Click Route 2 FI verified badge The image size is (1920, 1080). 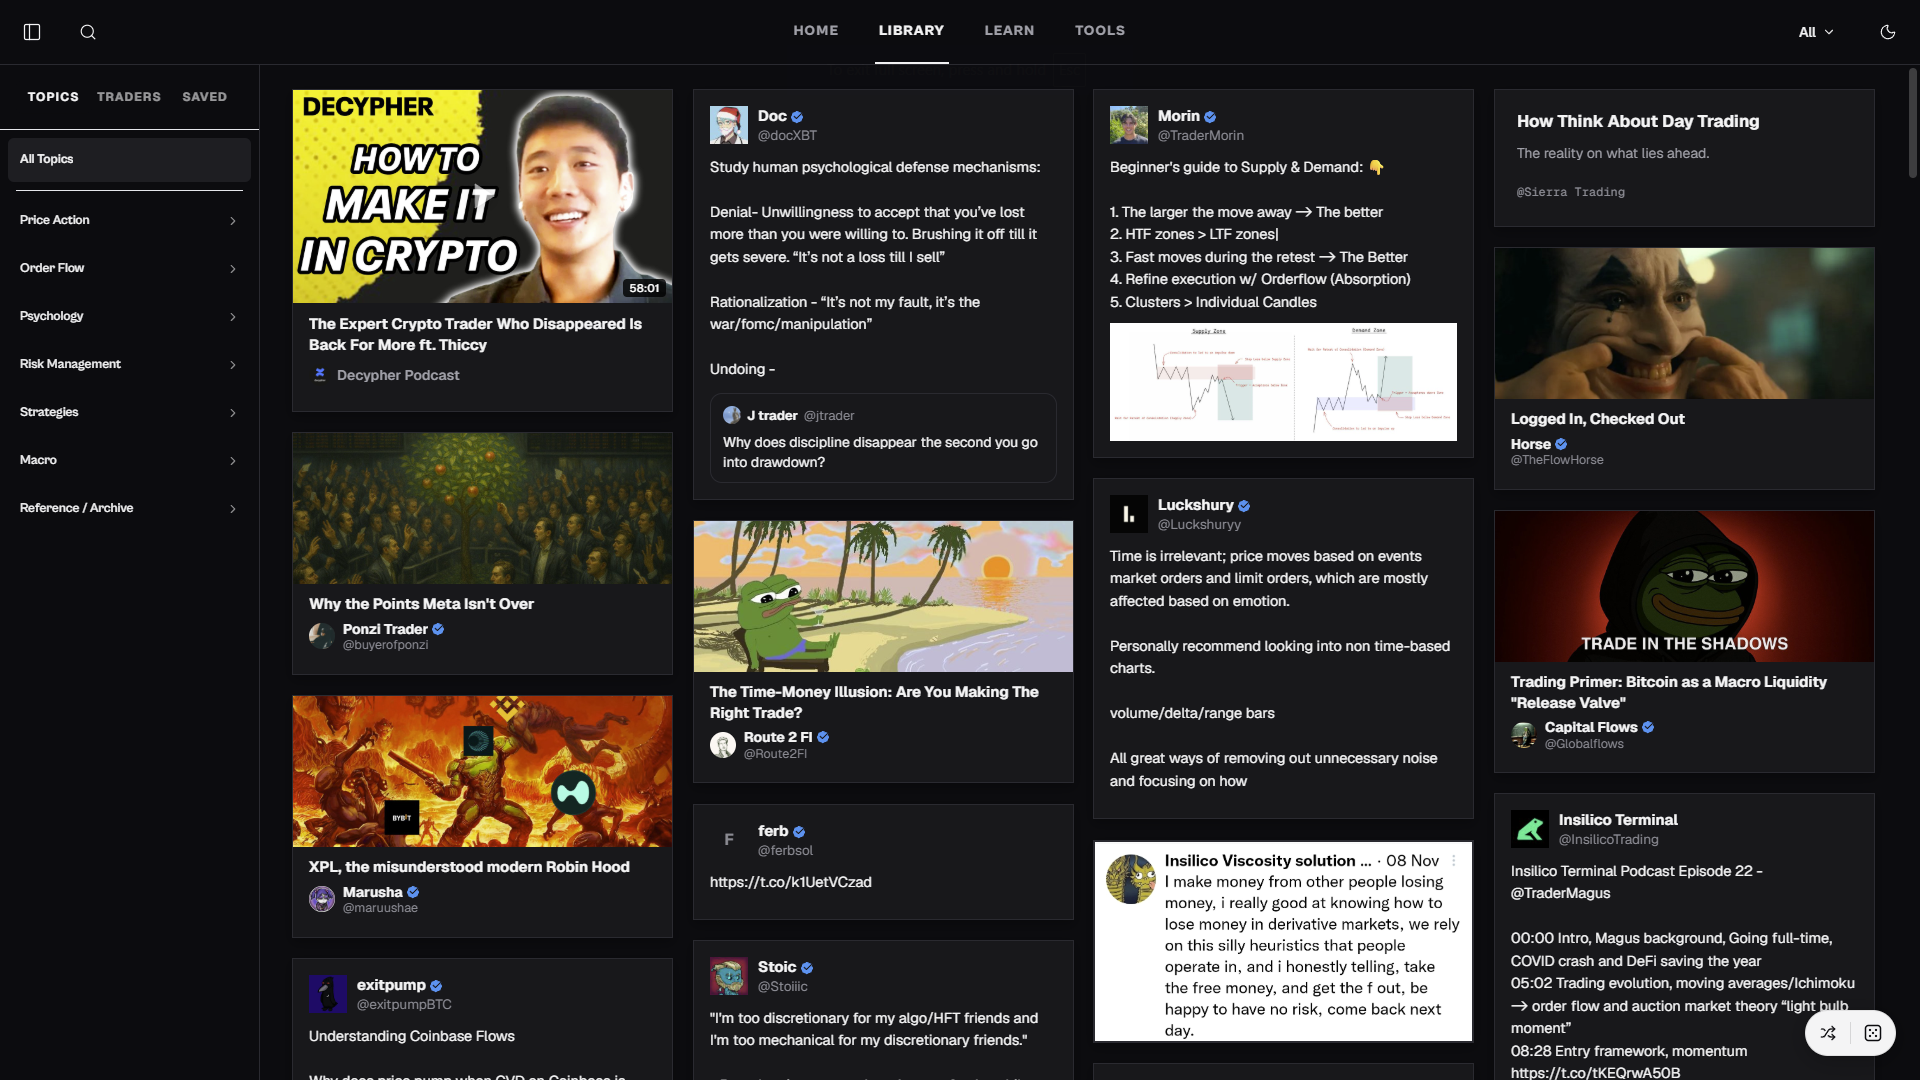click(823, 737)
